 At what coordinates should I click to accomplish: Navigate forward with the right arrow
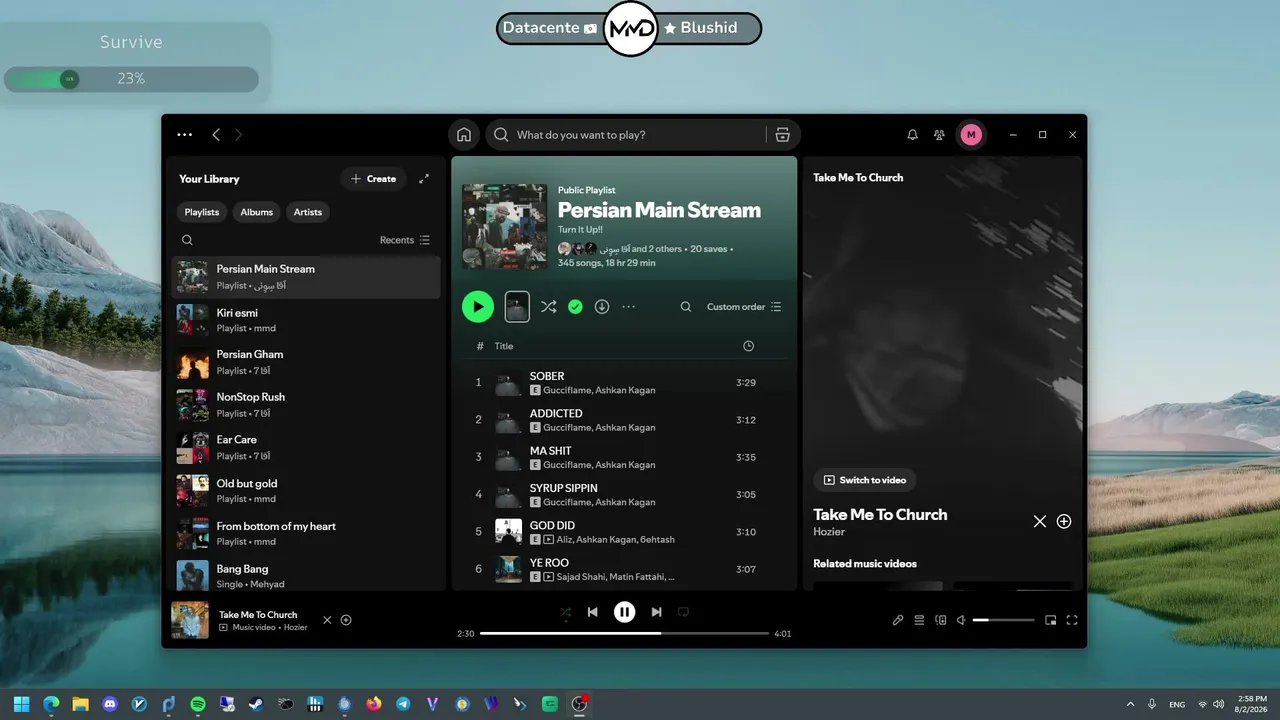point(238,135)
